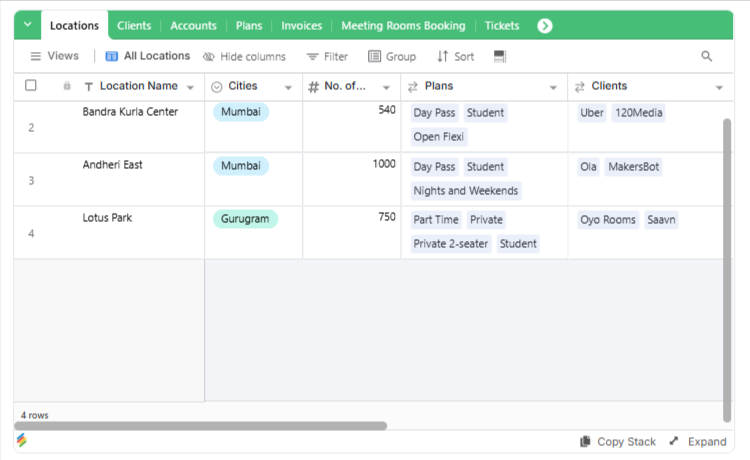Open the Filter options
Viewport: 750px width, 460px height.
pyautogui.click(x=327, y=56)
